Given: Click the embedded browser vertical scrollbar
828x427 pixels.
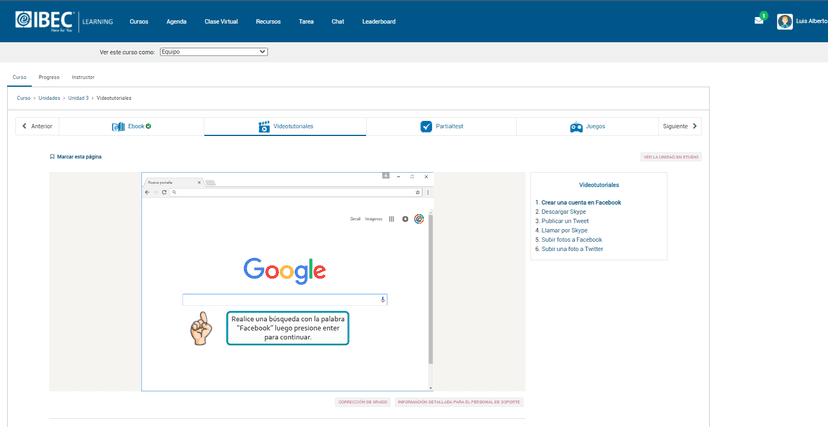Looking at the screenshot, I should (430, 288).
